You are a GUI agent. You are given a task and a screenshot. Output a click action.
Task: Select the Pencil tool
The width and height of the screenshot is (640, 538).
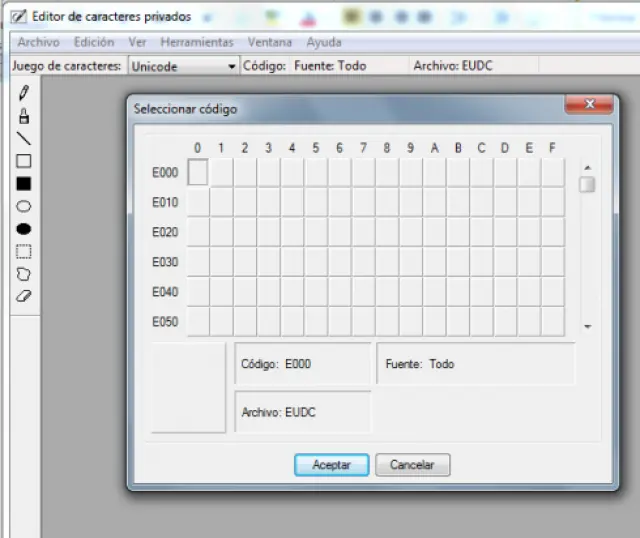24,92
